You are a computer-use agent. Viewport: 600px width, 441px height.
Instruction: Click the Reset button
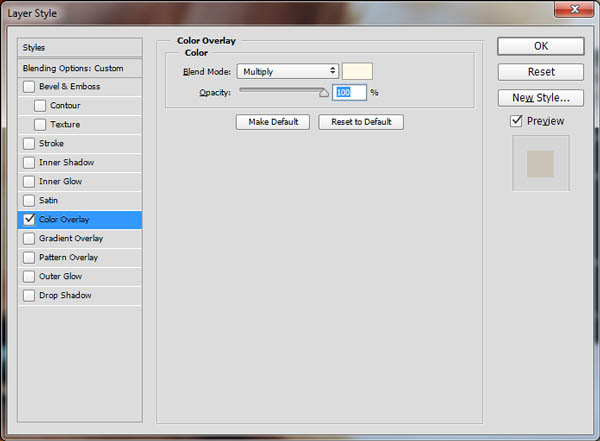click(x=541, y=72)
